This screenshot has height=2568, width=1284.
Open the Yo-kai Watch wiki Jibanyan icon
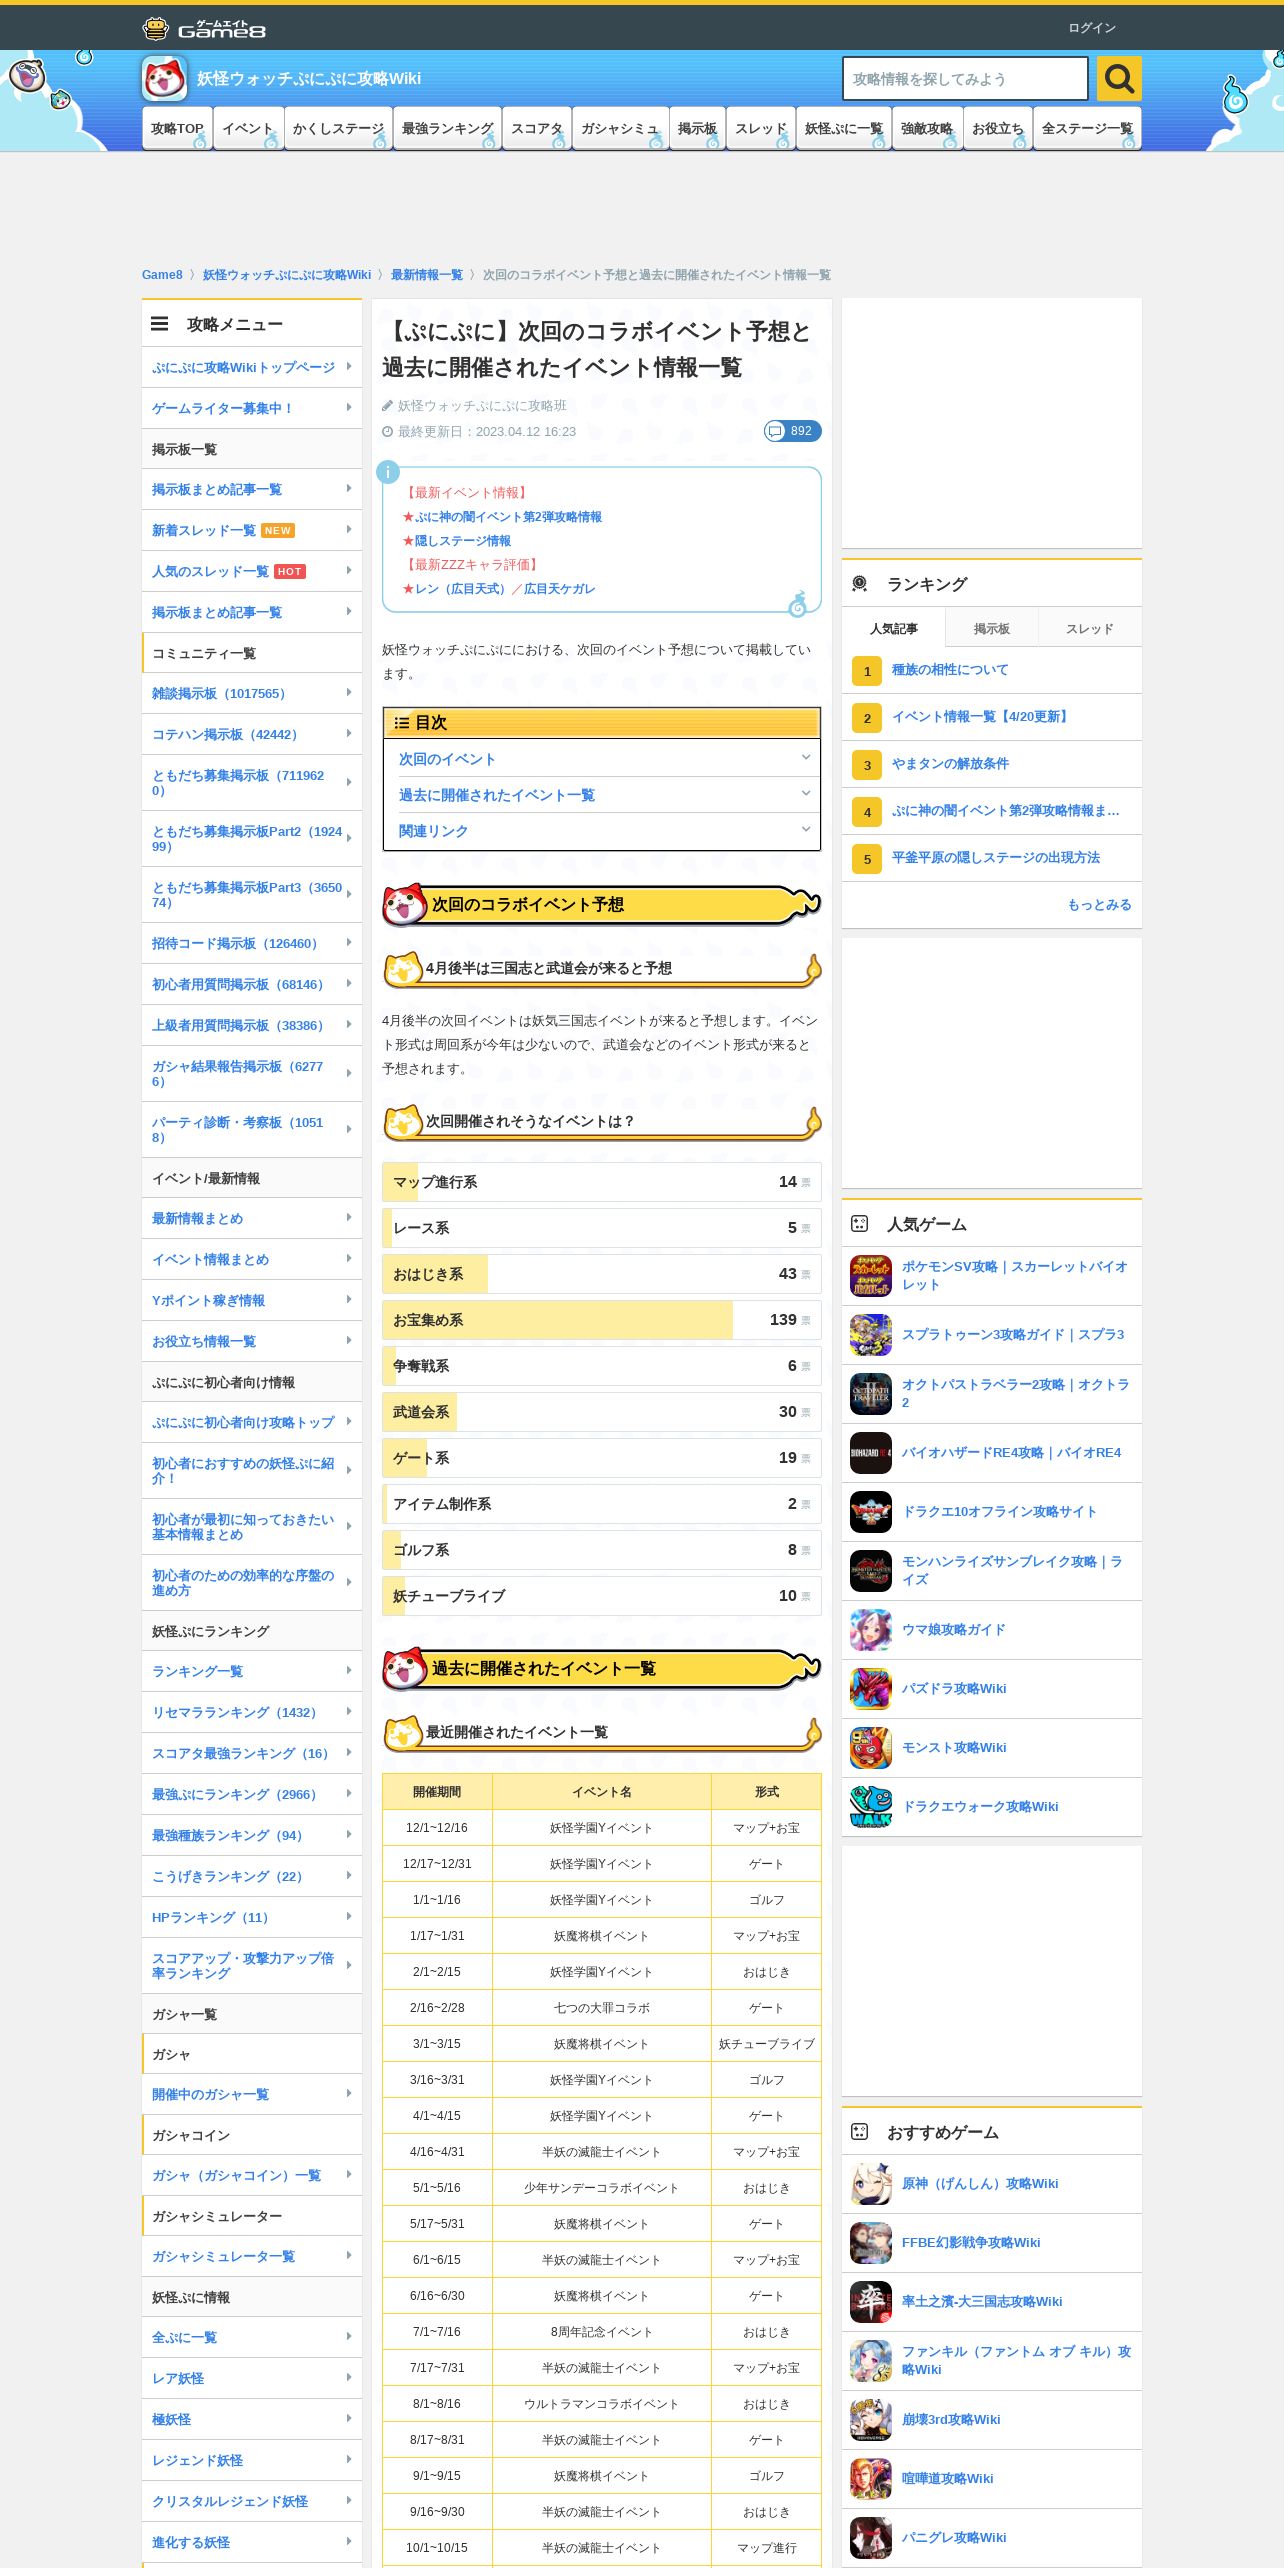coord(164,78)
